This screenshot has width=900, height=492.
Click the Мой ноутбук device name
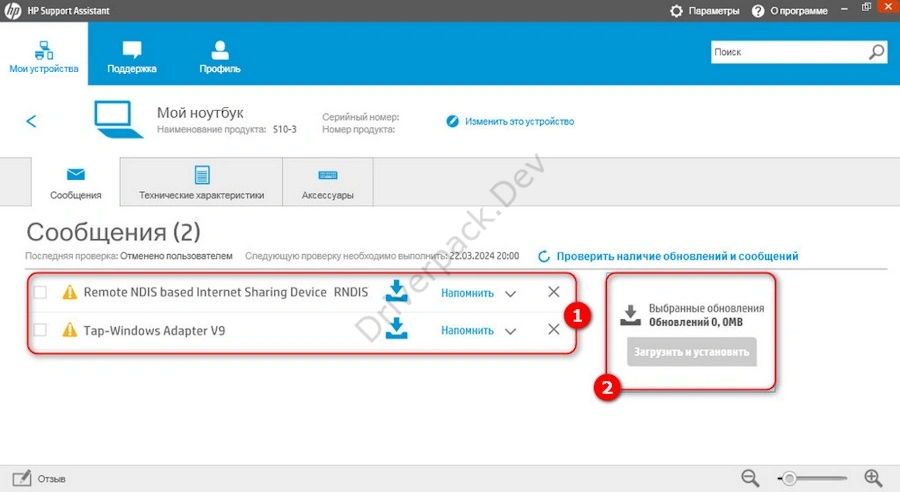[200, 113]
